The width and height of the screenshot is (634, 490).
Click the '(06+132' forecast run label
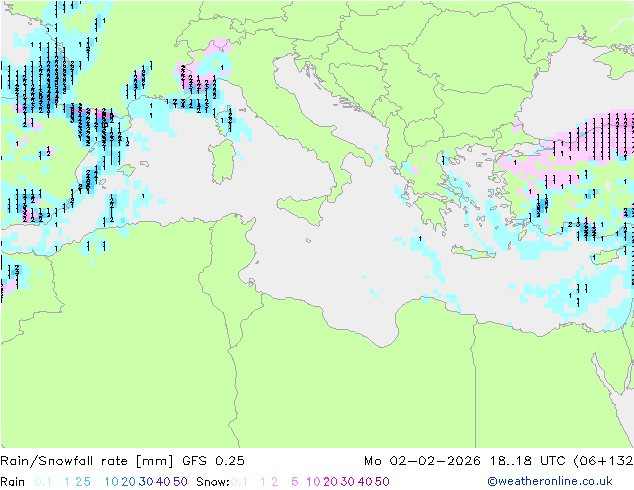603,461
